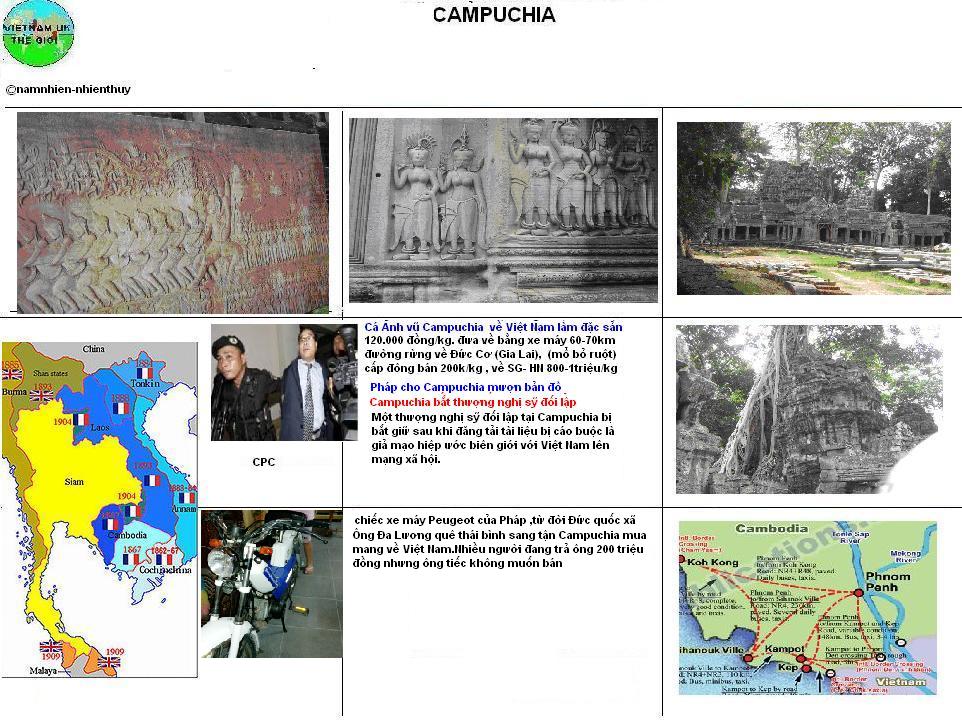Open the Peugeot motorbike photo

[272, 583]
